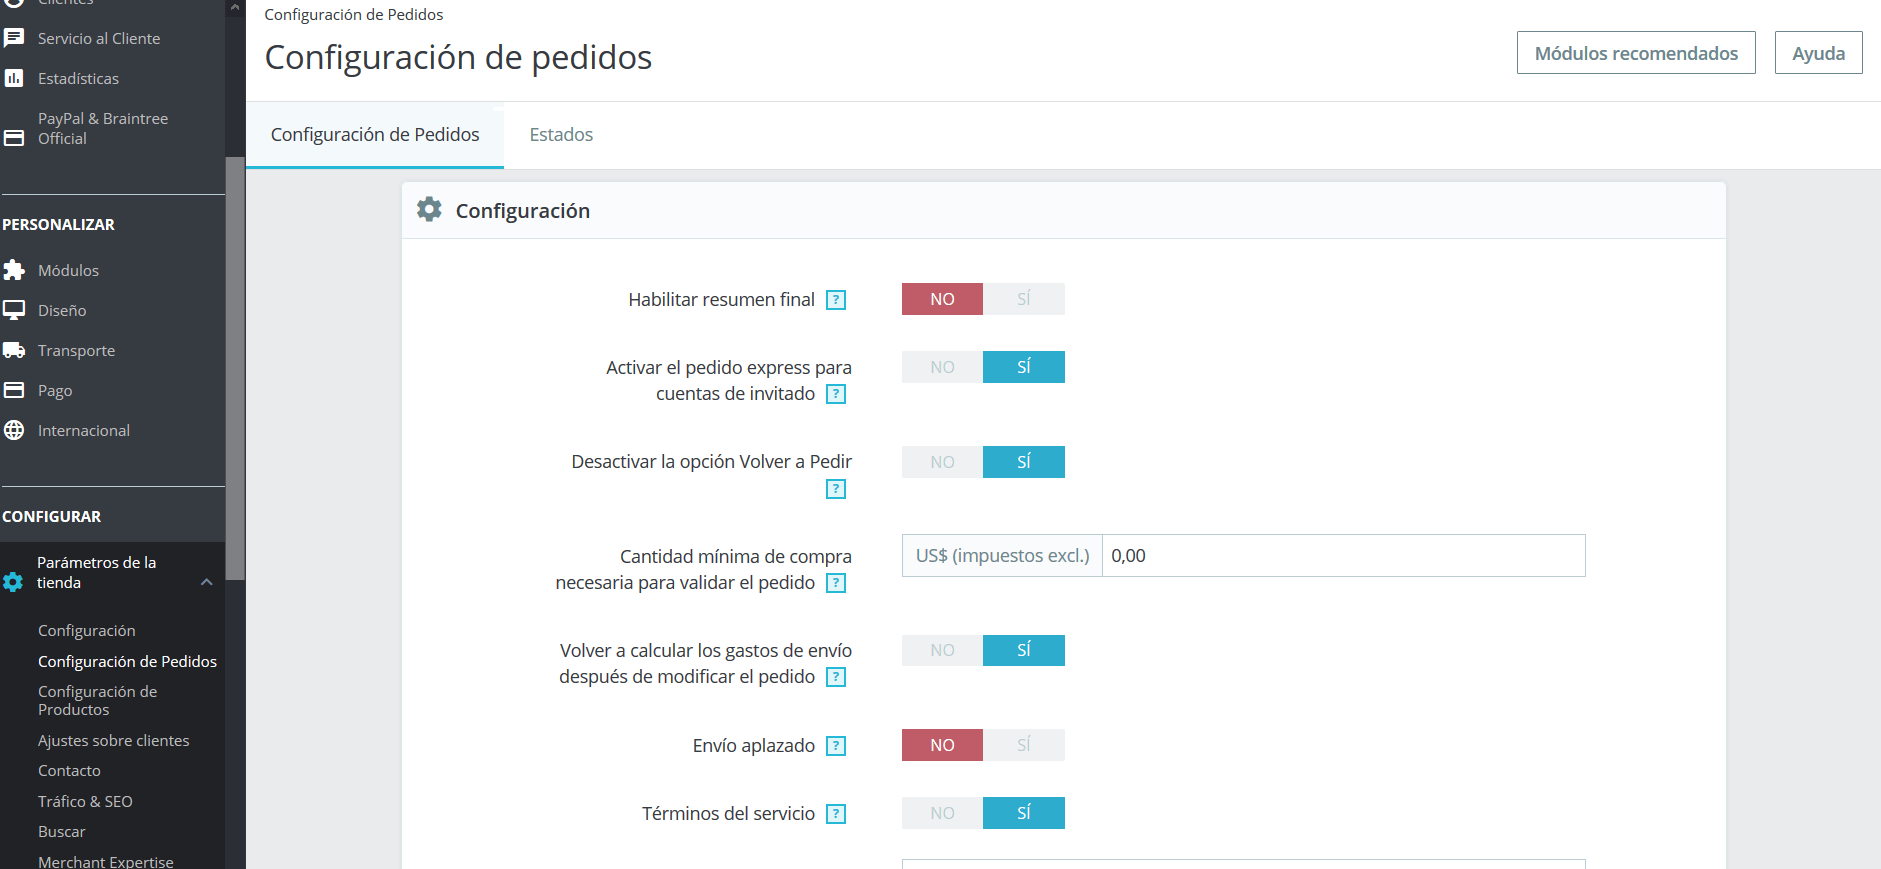Click the Diseño monitor icon
Screen dimensions: 1881x869
point(14,310)
